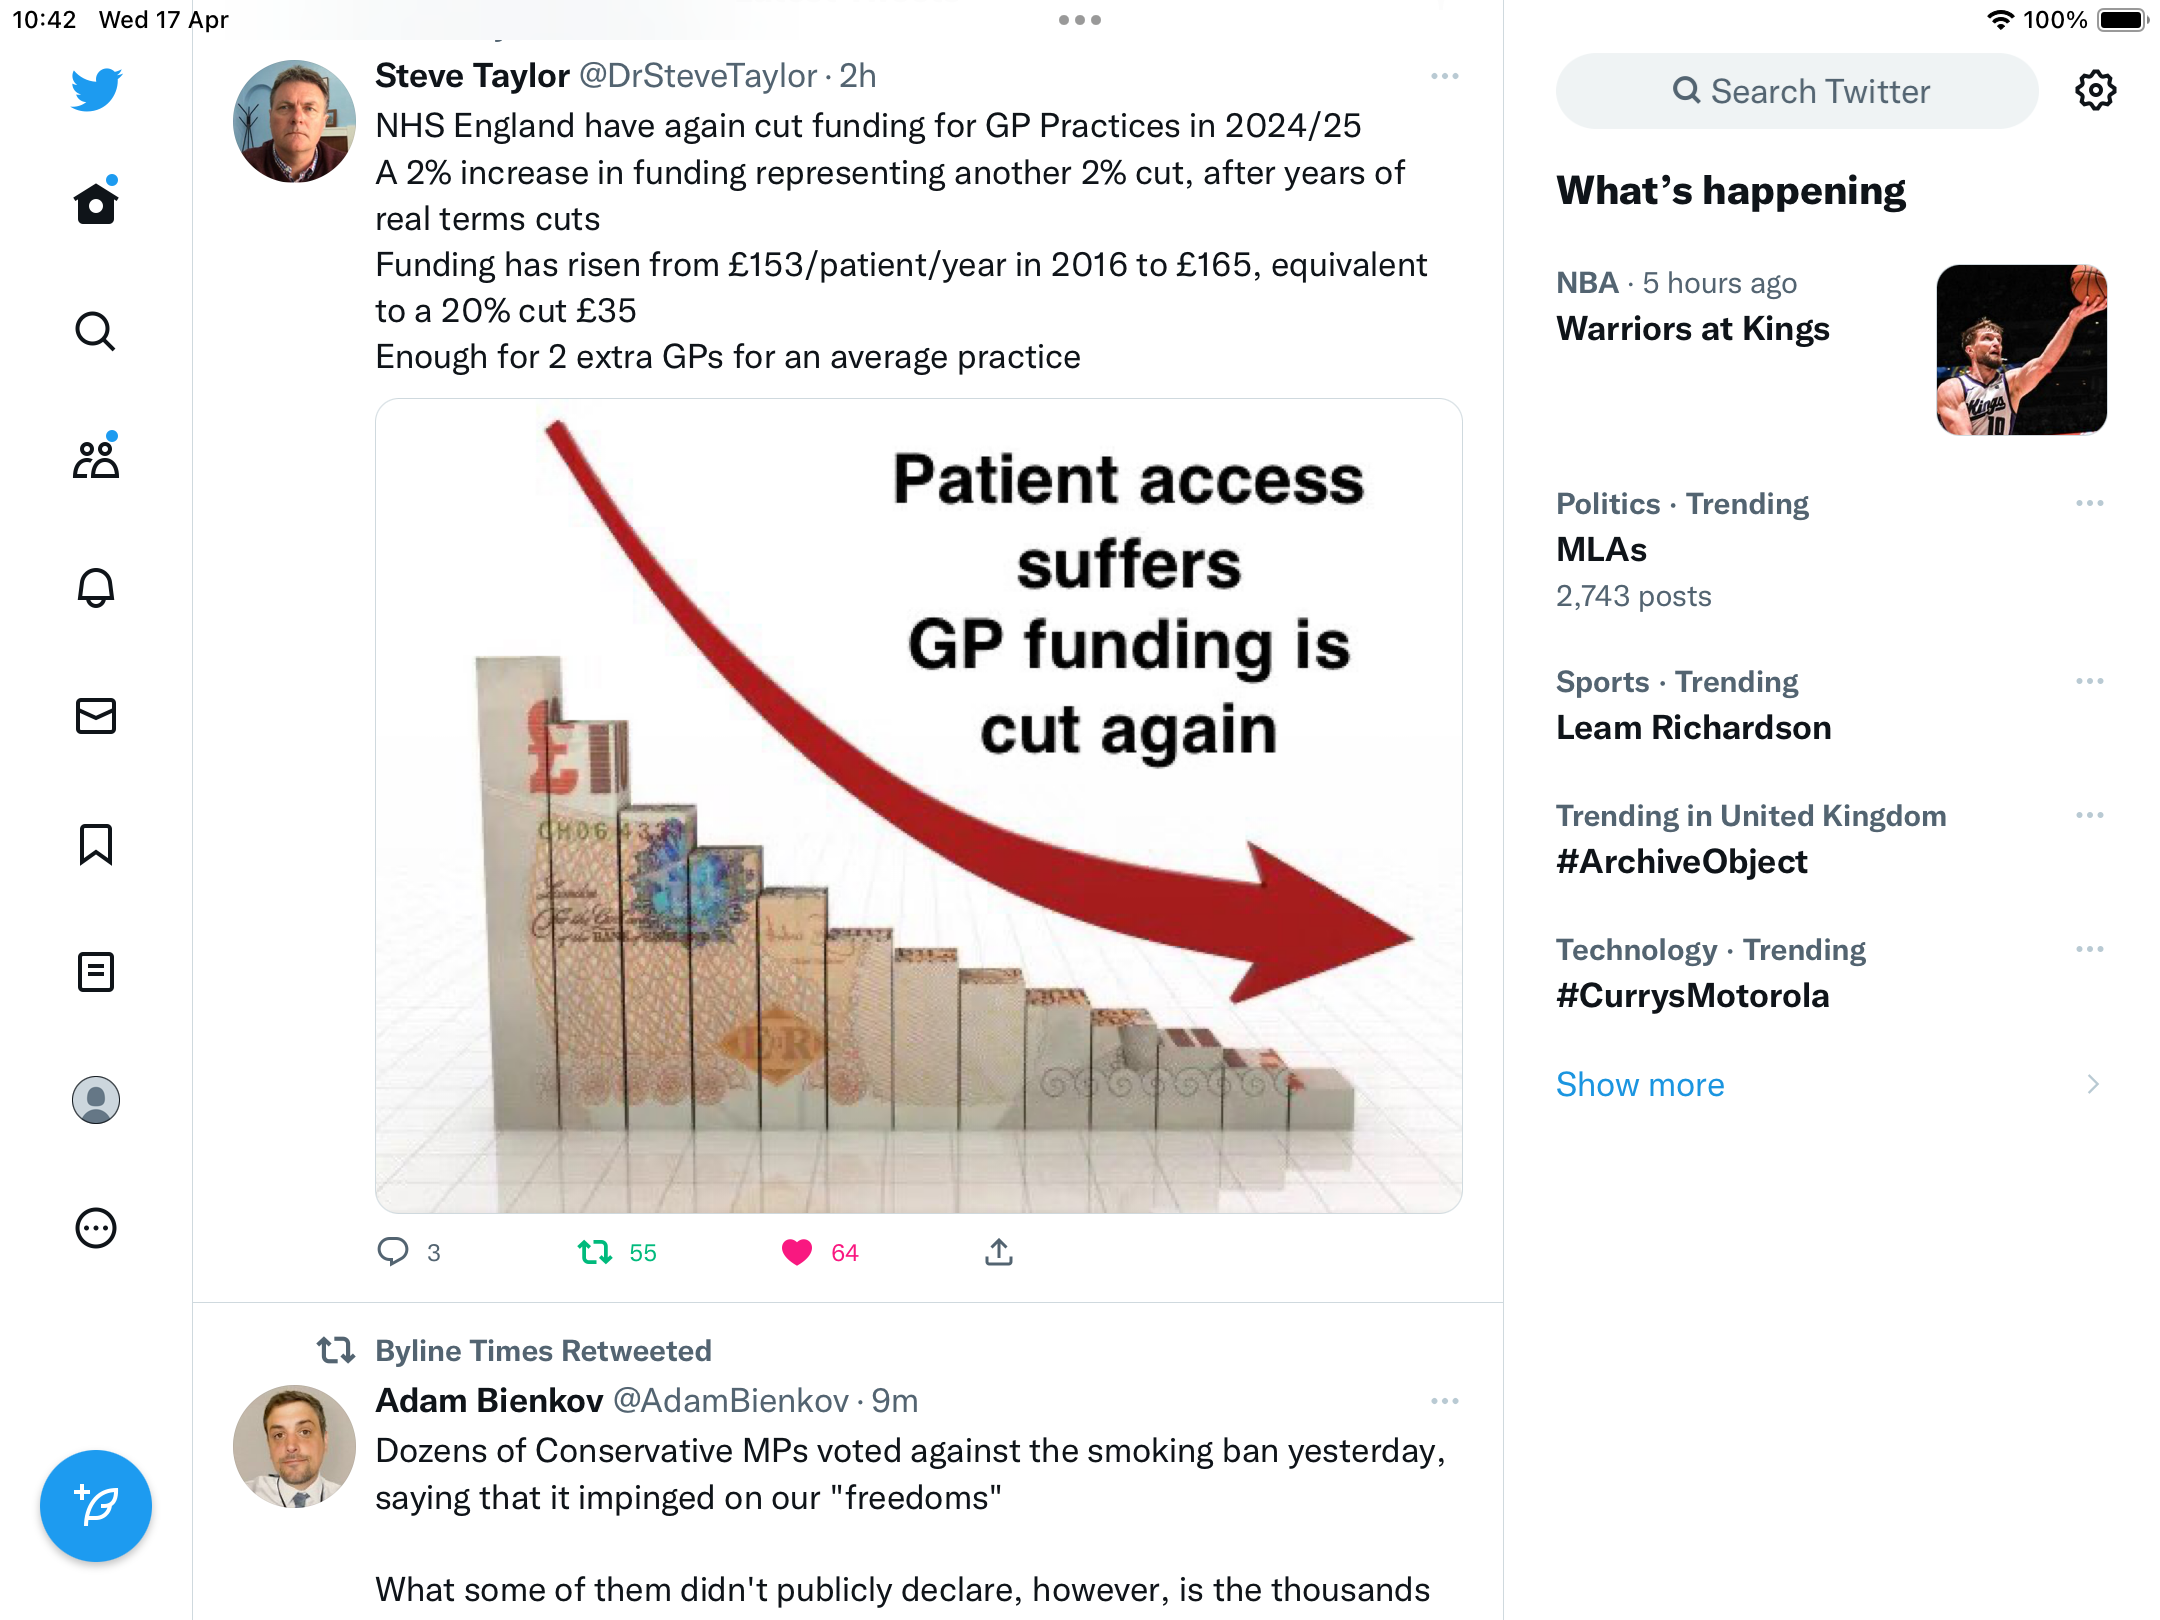Open Bookmarks in sidebar
Viewport: 2160px width, 1620px height.
tap(96, 844)
